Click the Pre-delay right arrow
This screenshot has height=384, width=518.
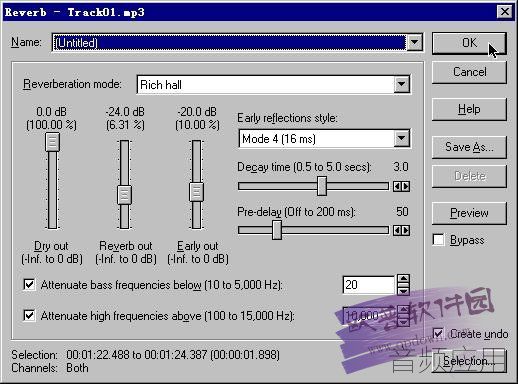pos(406,230)
